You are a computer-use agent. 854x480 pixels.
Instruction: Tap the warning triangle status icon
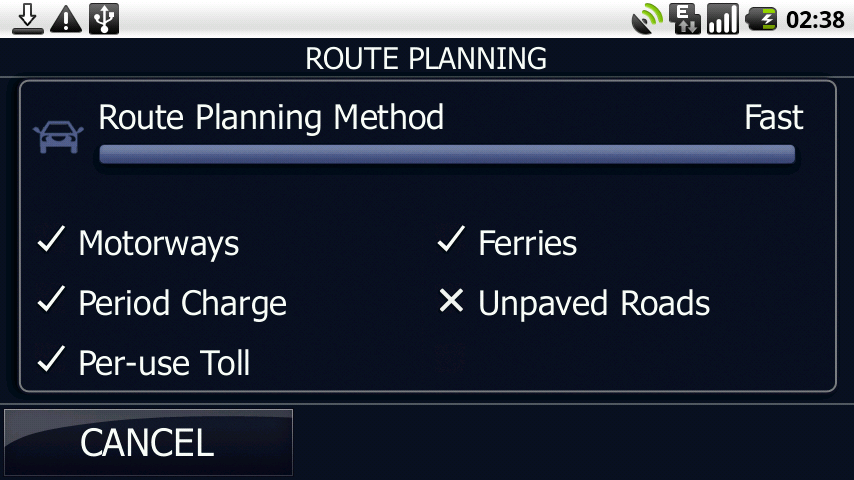pos(65,19)
